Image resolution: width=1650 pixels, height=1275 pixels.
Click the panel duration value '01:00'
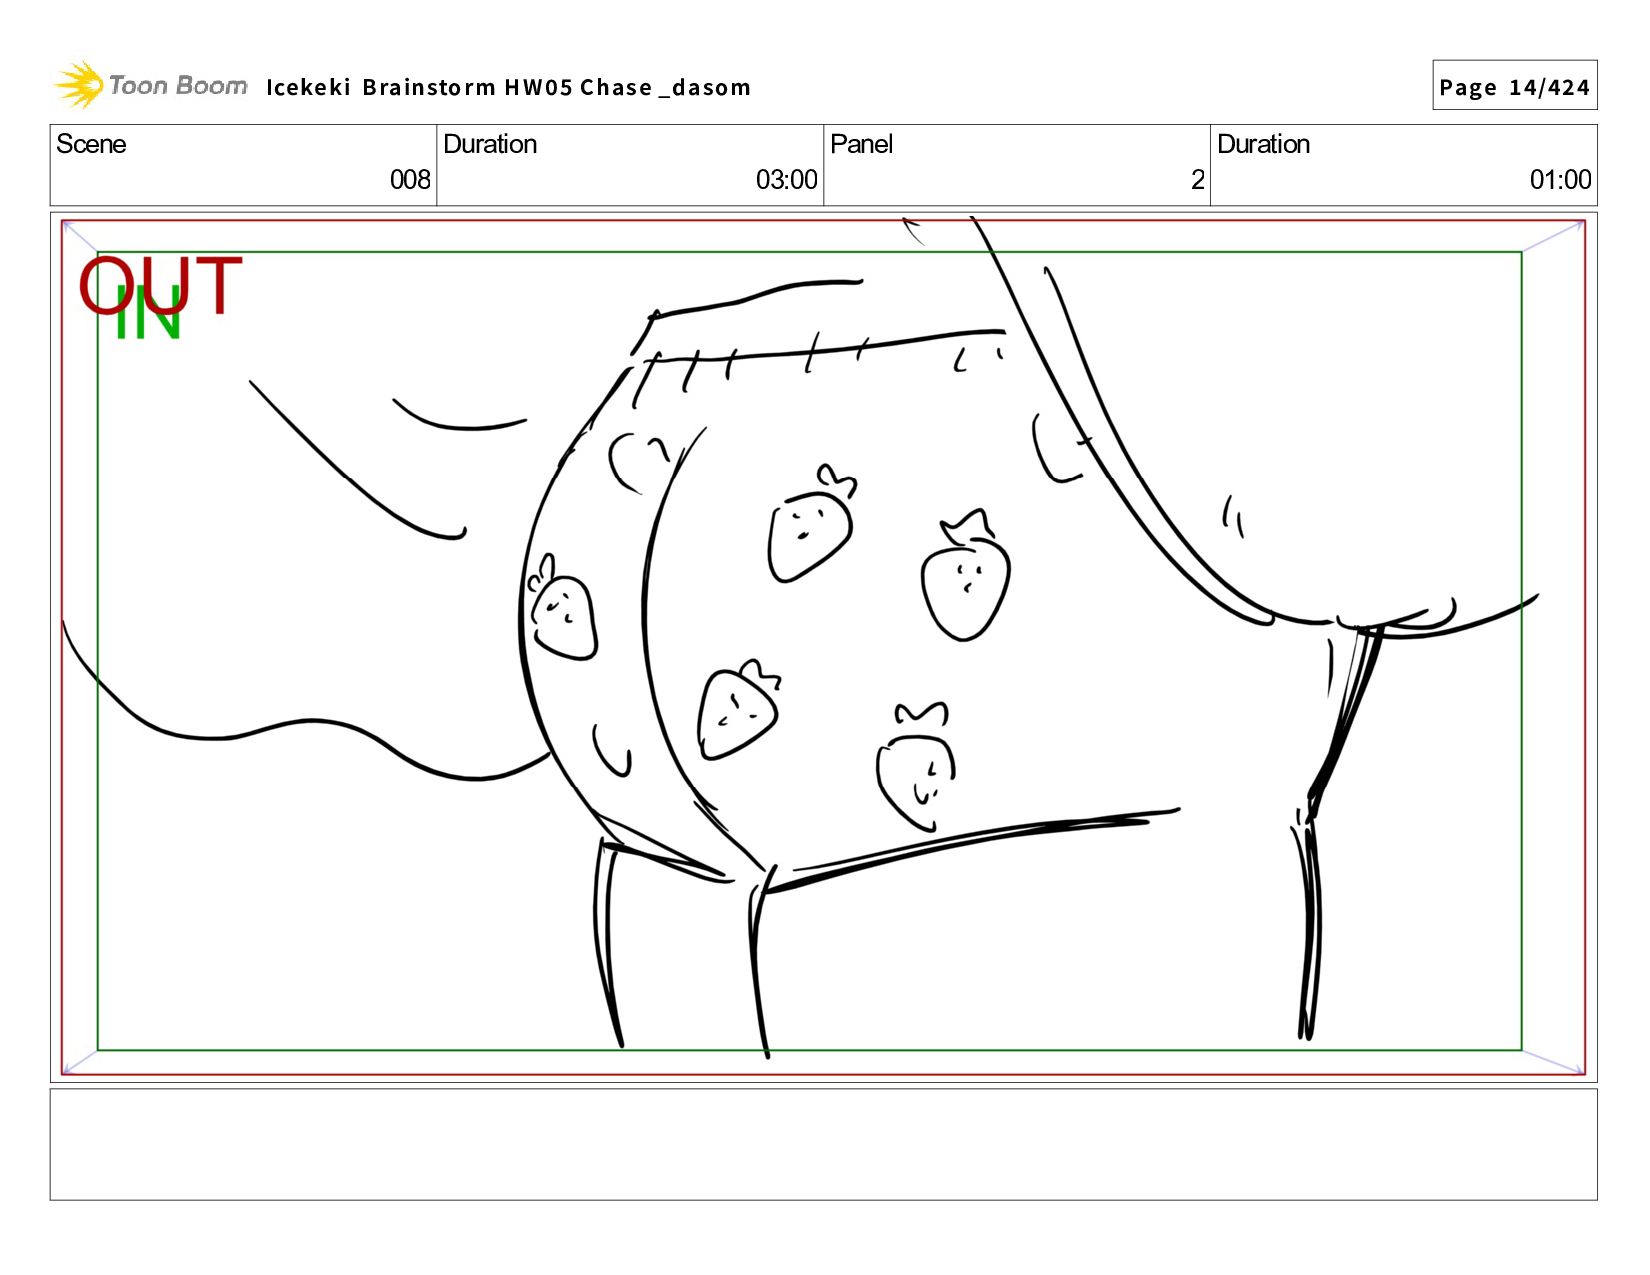[1560, 180]
